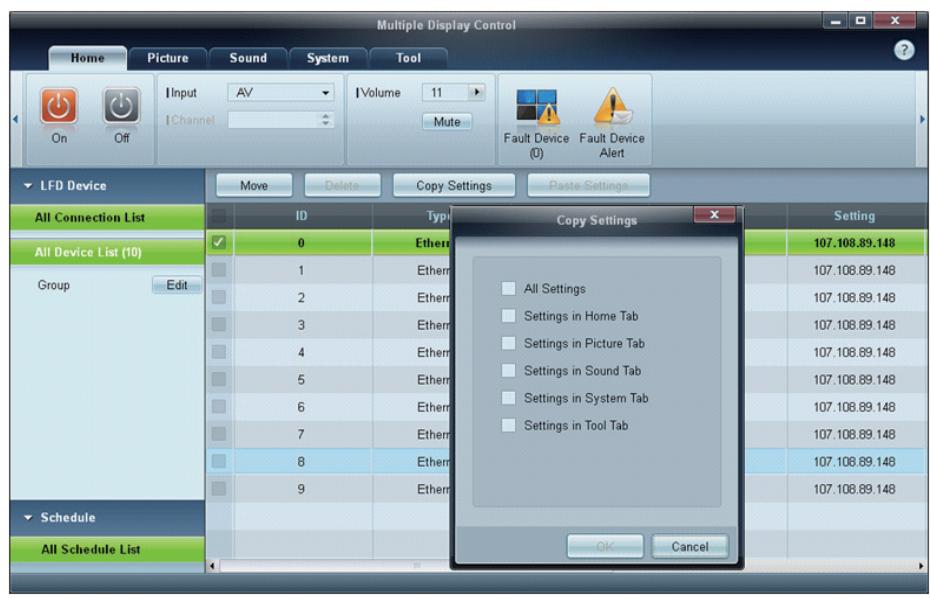Increase the volume with the arrow button
Image resolution: width=931 pixels, height=598 pixels.
pyautogui.click(x=476, y=92)
